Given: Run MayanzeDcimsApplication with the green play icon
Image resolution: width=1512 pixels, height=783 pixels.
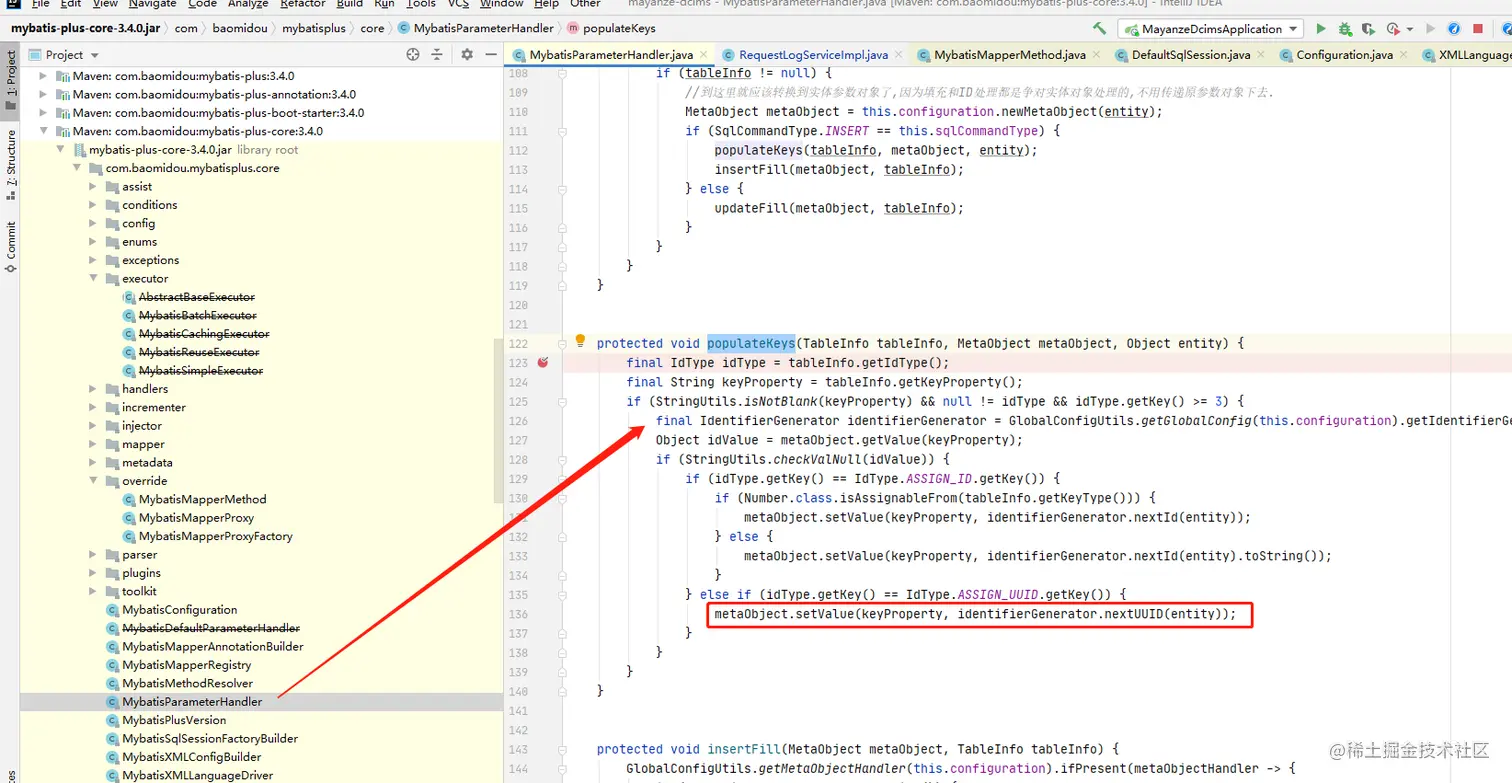Looking at the screenshot, I should (x=1321, y=29).
